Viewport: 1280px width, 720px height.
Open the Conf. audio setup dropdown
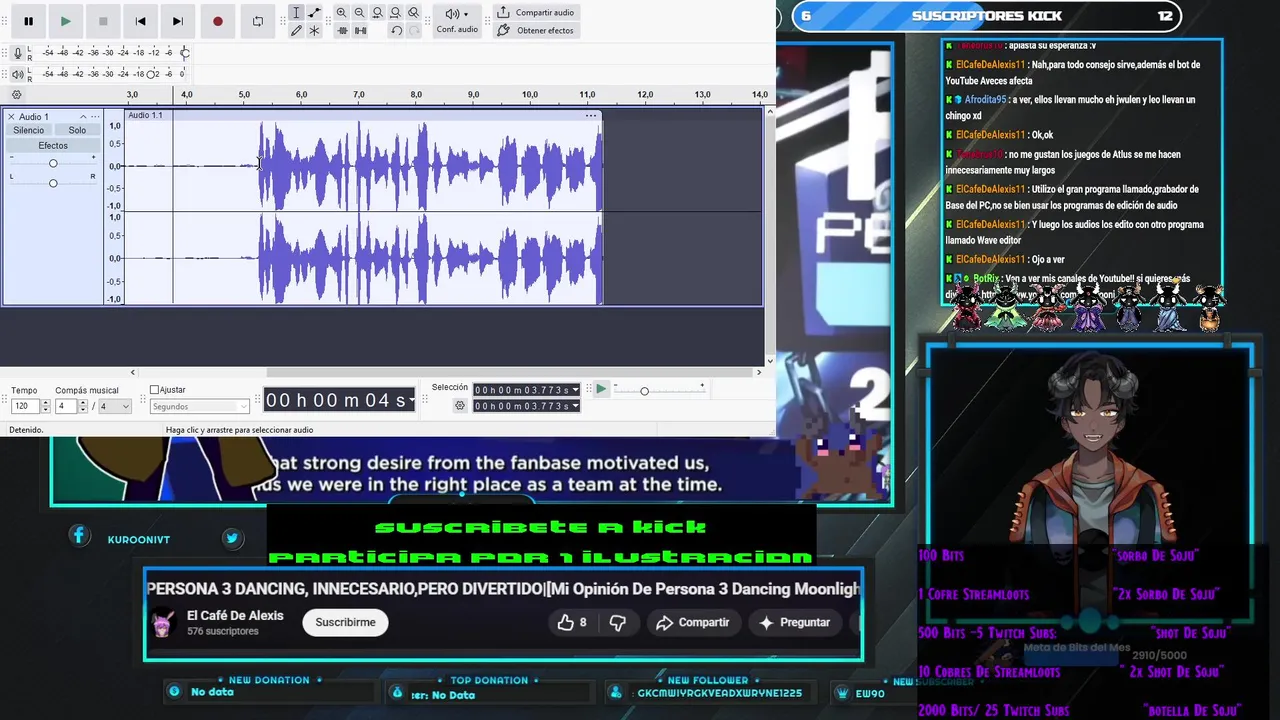tap(456, 20)
